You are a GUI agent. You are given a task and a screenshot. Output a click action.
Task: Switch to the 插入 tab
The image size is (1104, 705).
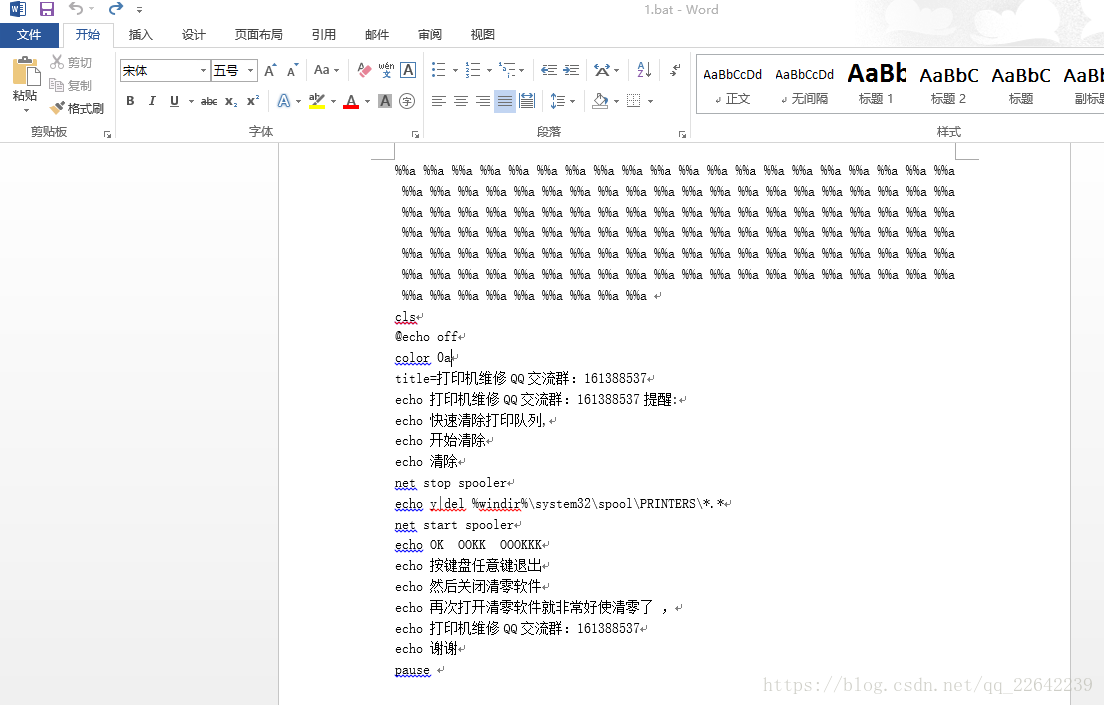click(140, 35)
